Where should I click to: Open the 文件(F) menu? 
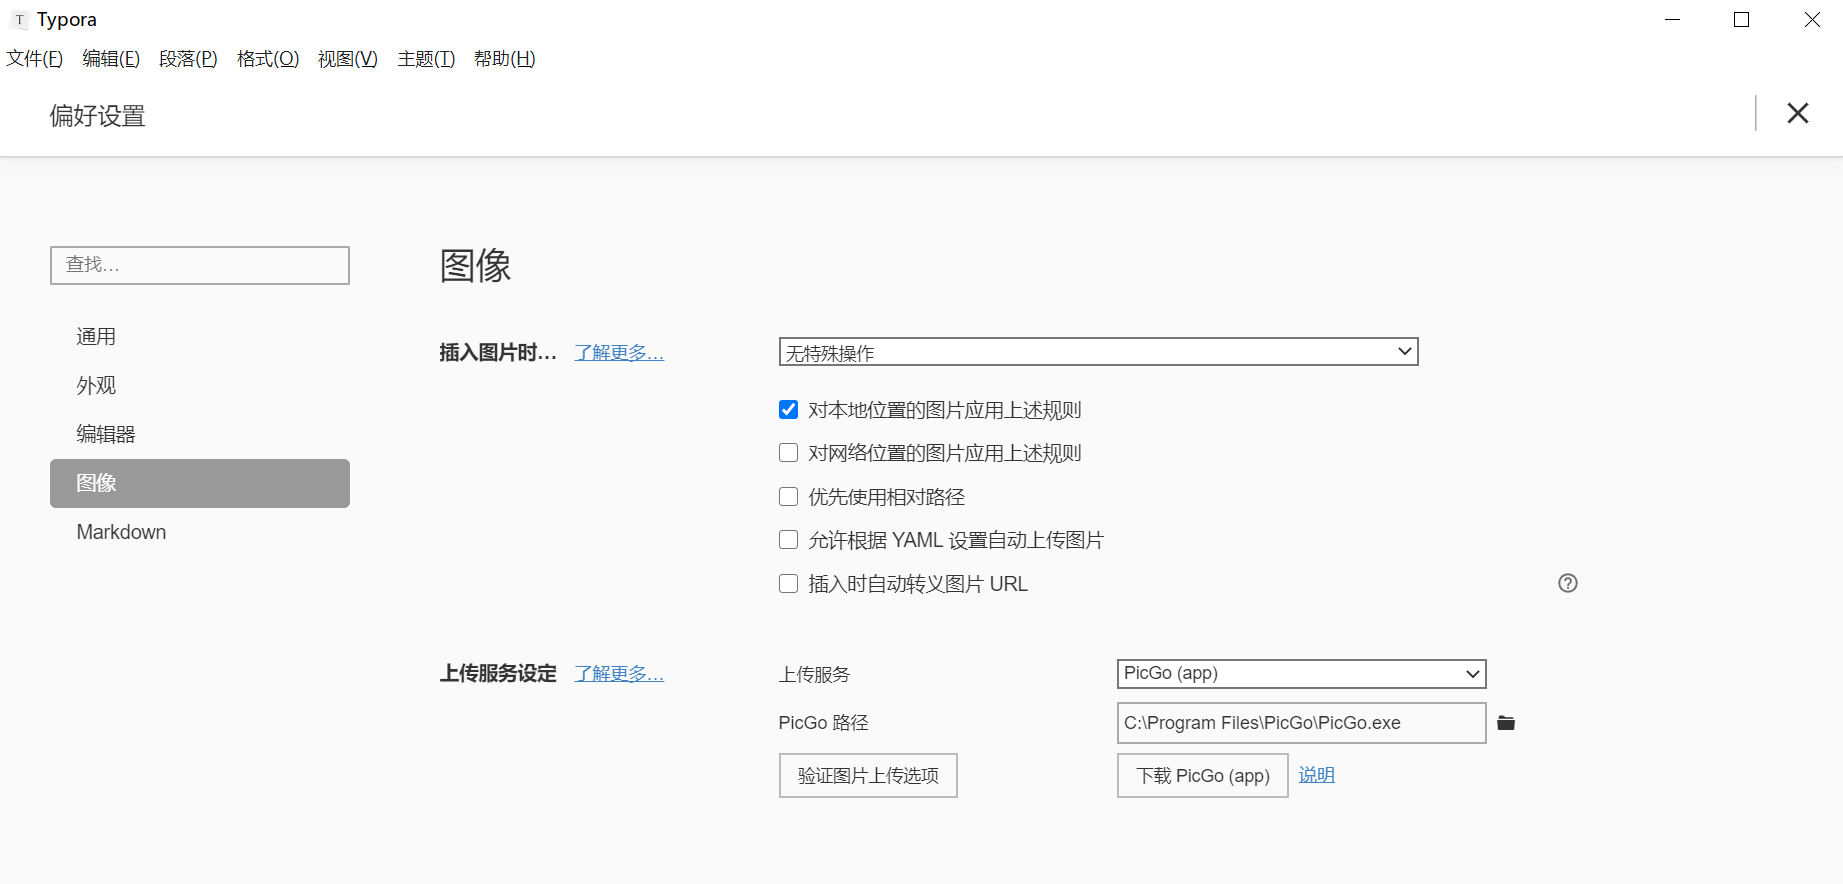(35, 59)
